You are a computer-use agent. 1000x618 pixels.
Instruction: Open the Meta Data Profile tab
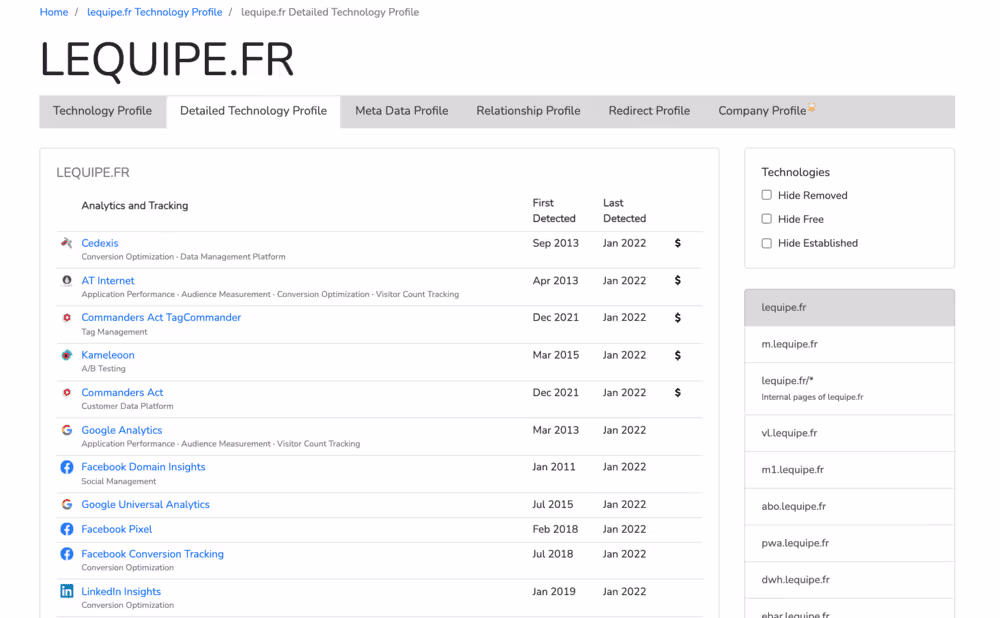tap(402, 111)
